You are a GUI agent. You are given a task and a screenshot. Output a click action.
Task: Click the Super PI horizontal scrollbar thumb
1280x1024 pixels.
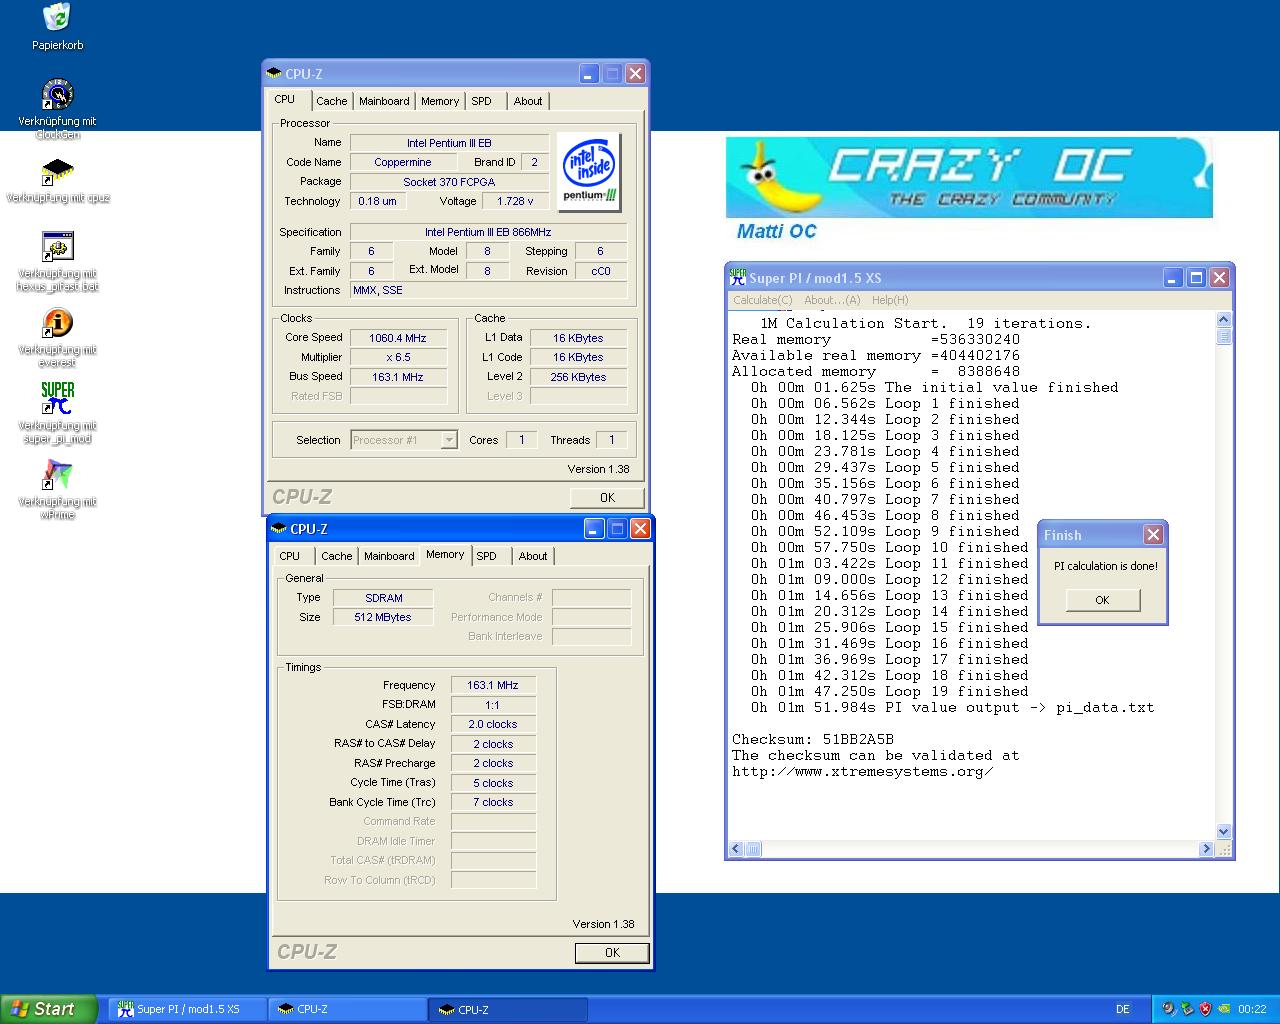pyautogui.click(x=753, y=849)
